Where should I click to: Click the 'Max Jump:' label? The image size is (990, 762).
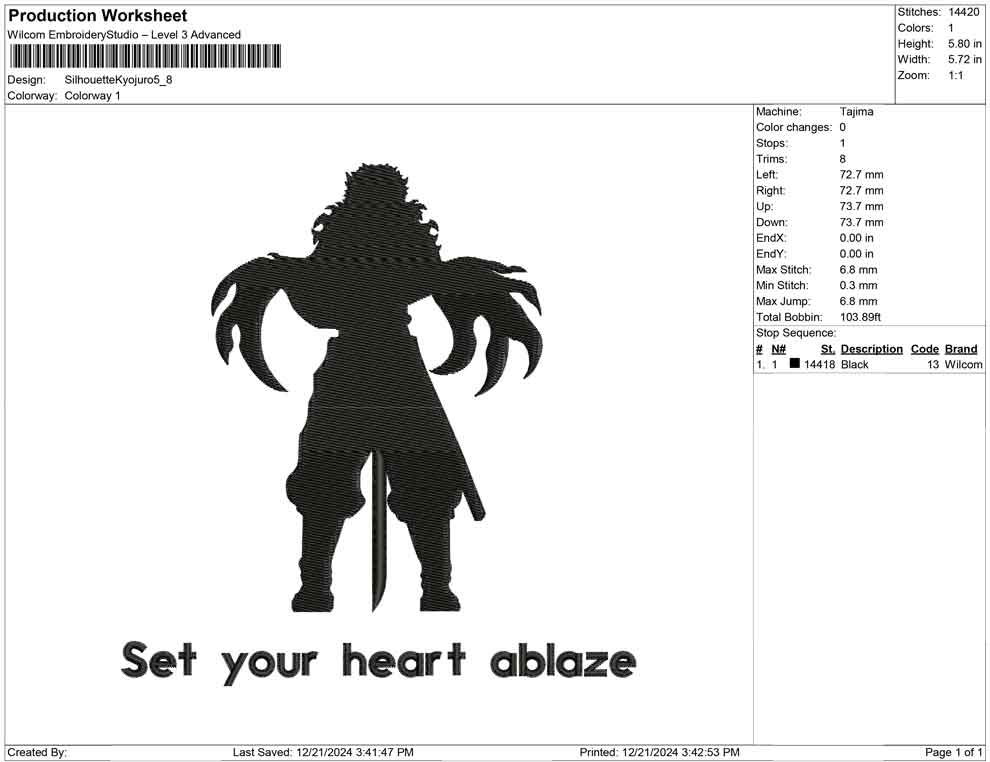(x=784, y=301)
